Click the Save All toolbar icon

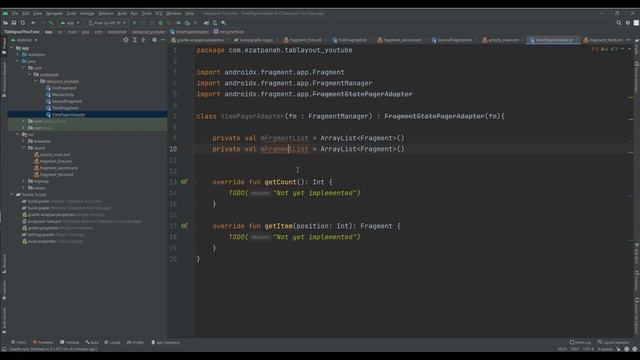pos(14,23)
